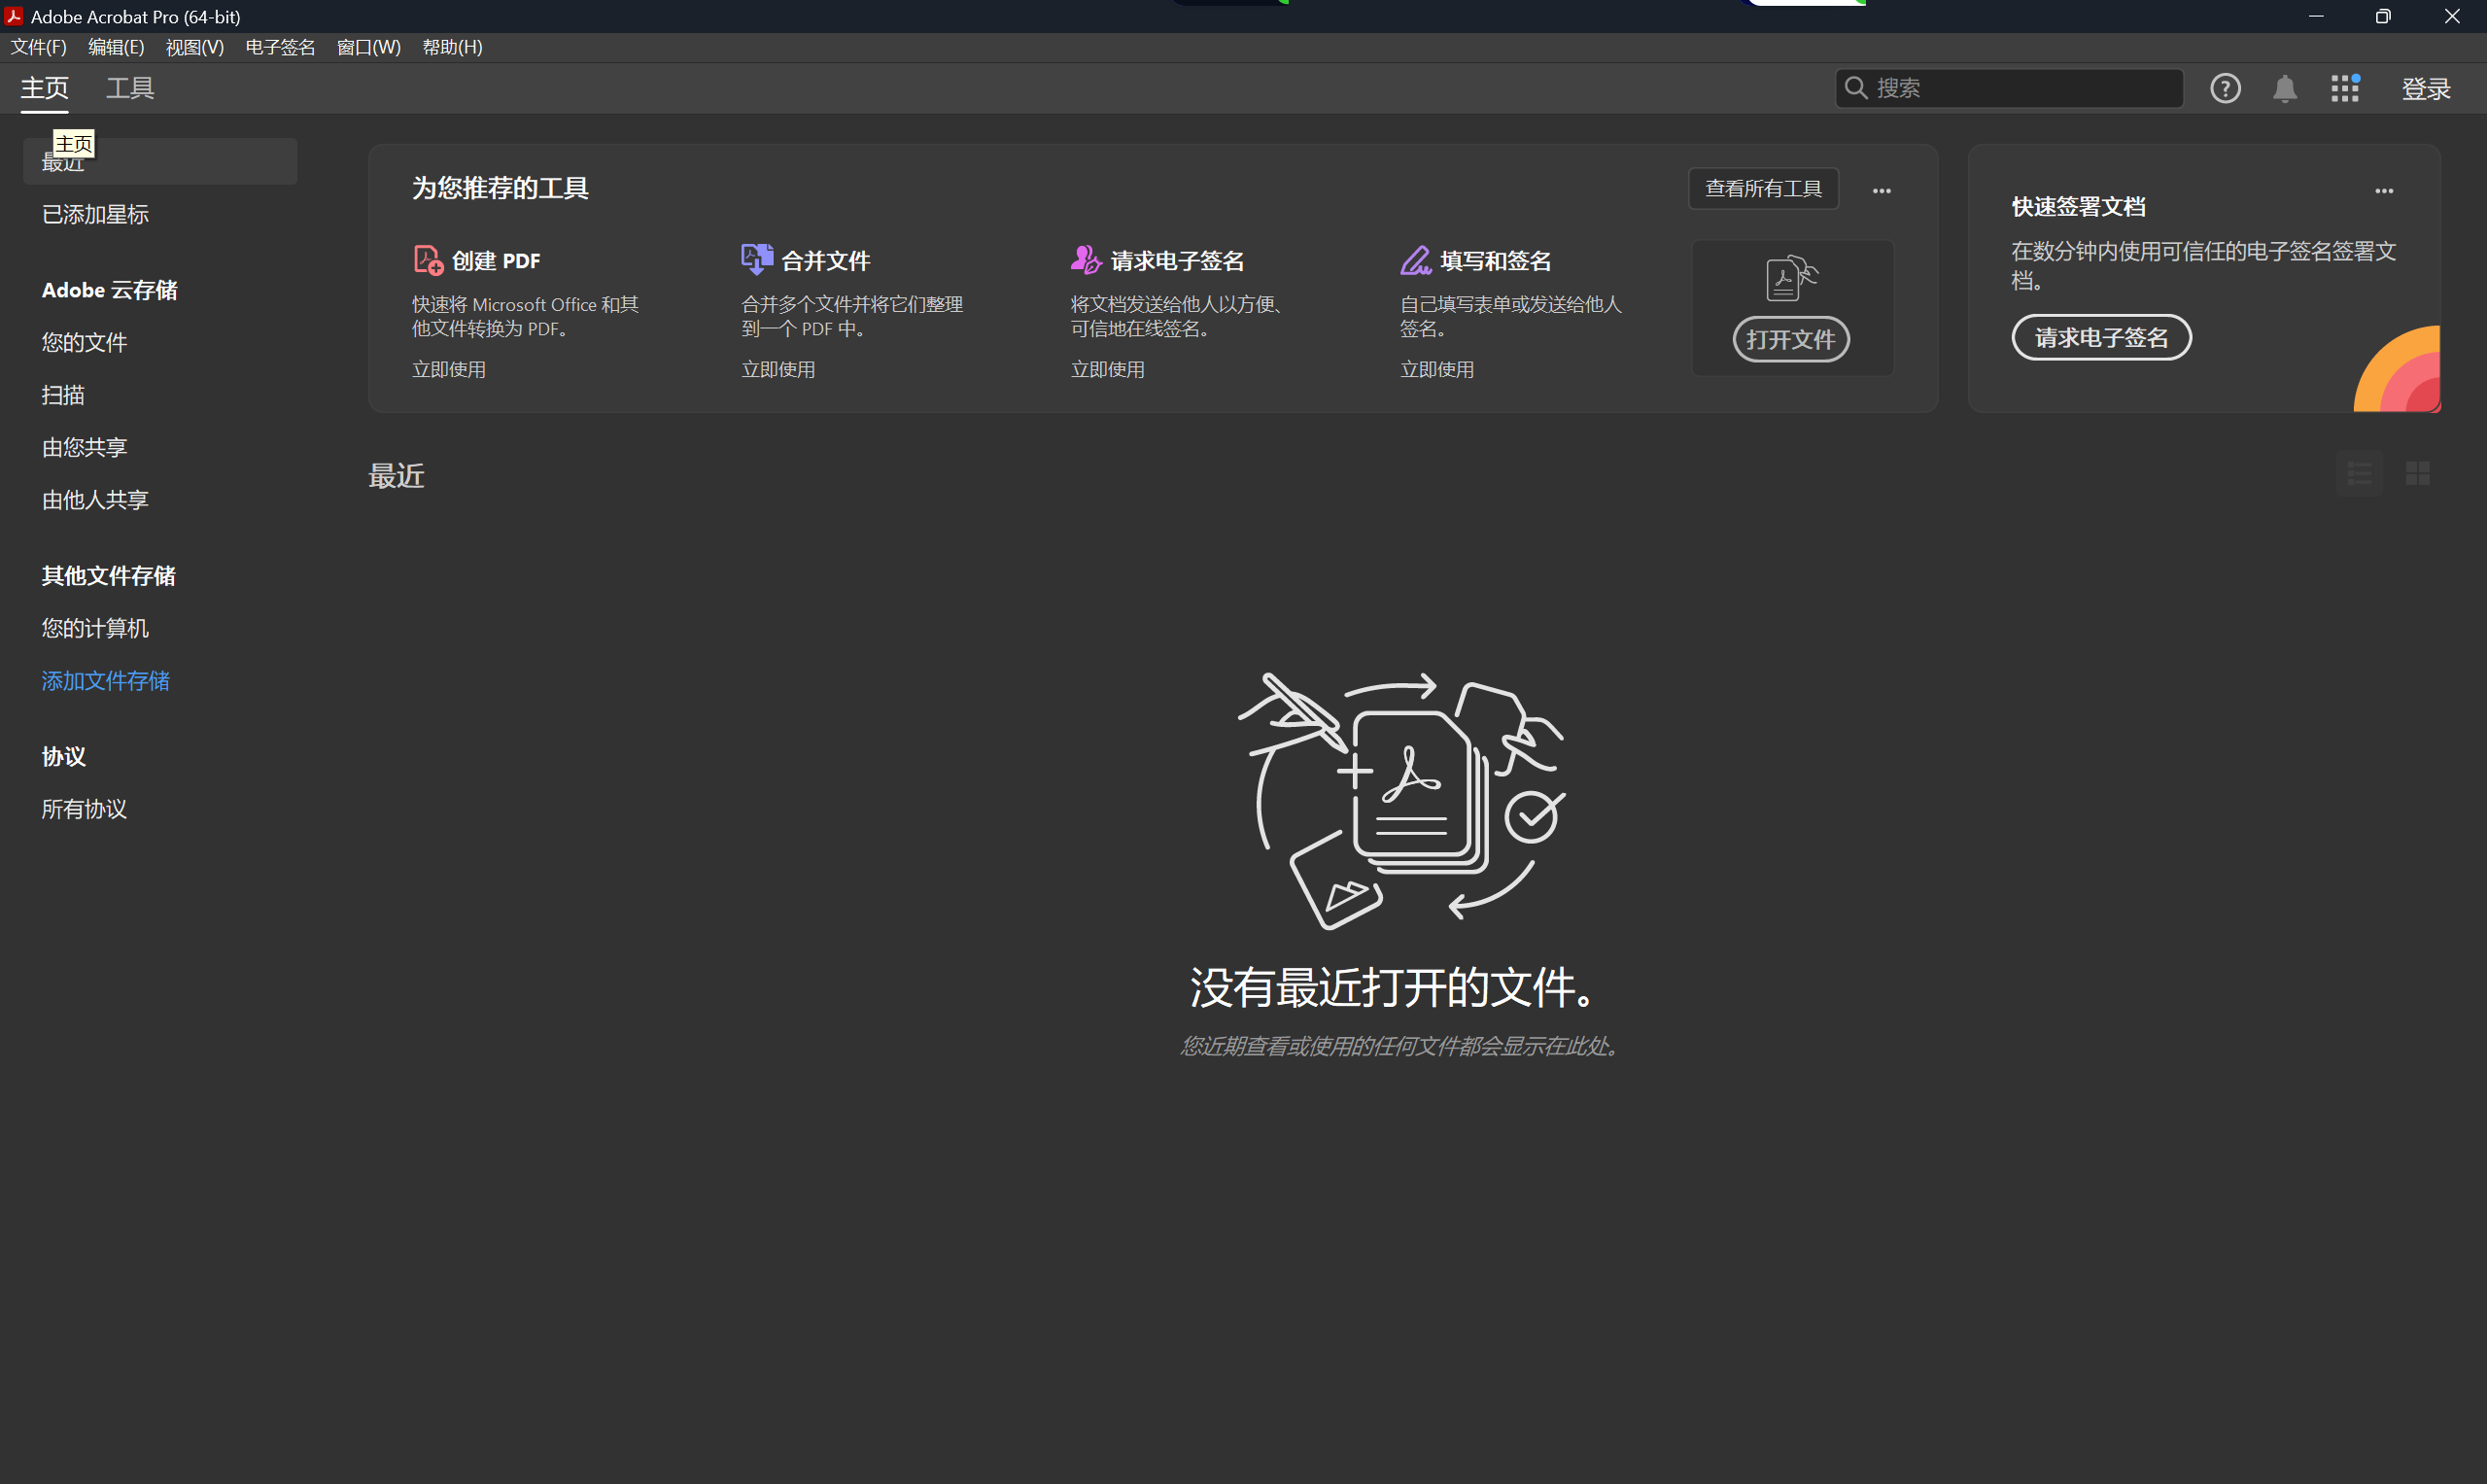Switch recent files to thumbnail grid view

pos(2417,473)
